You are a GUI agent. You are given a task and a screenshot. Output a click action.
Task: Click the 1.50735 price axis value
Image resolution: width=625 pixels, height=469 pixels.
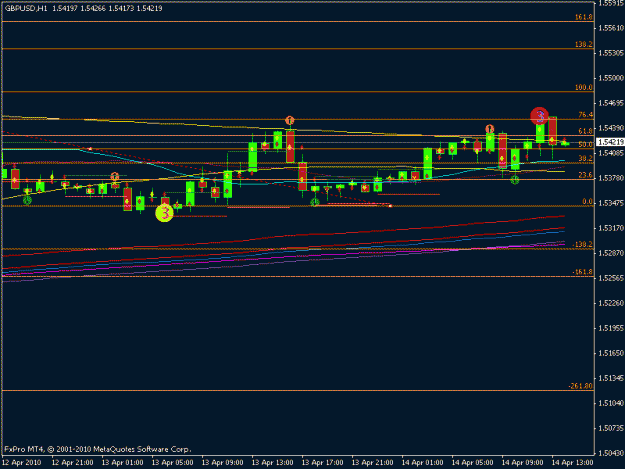[611, 428]
